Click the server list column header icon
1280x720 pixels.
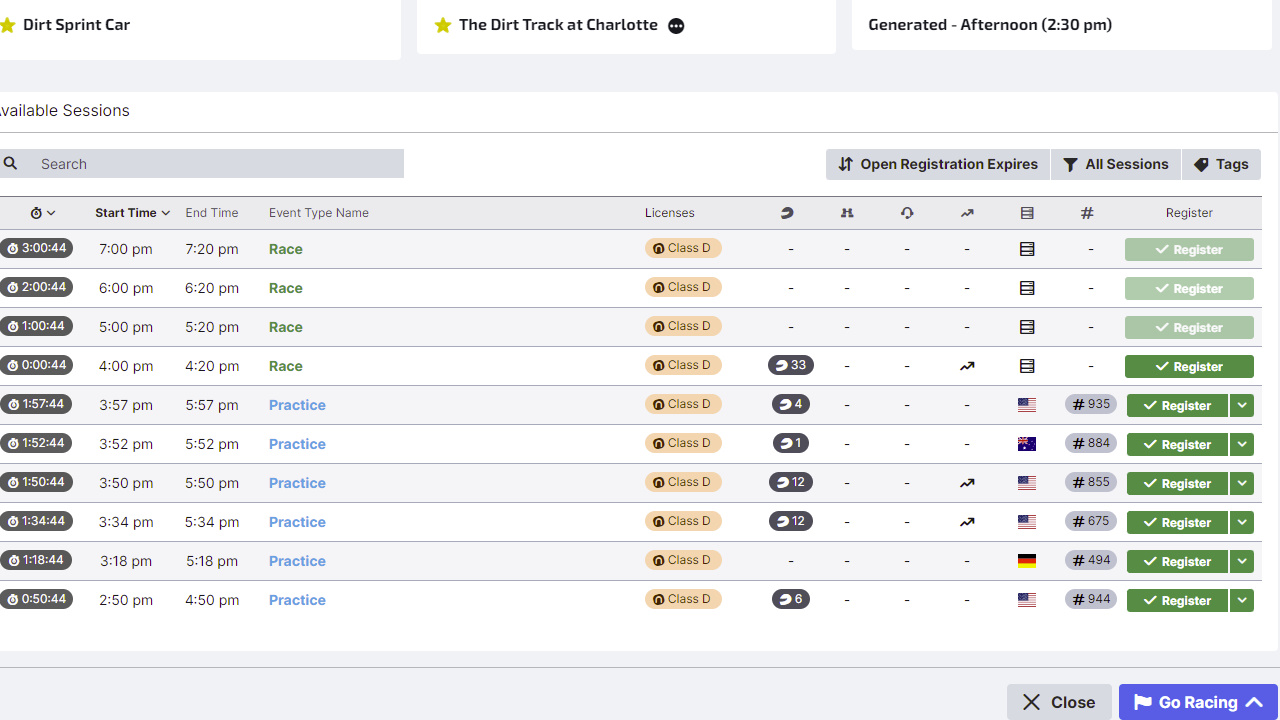[1027, 213]
